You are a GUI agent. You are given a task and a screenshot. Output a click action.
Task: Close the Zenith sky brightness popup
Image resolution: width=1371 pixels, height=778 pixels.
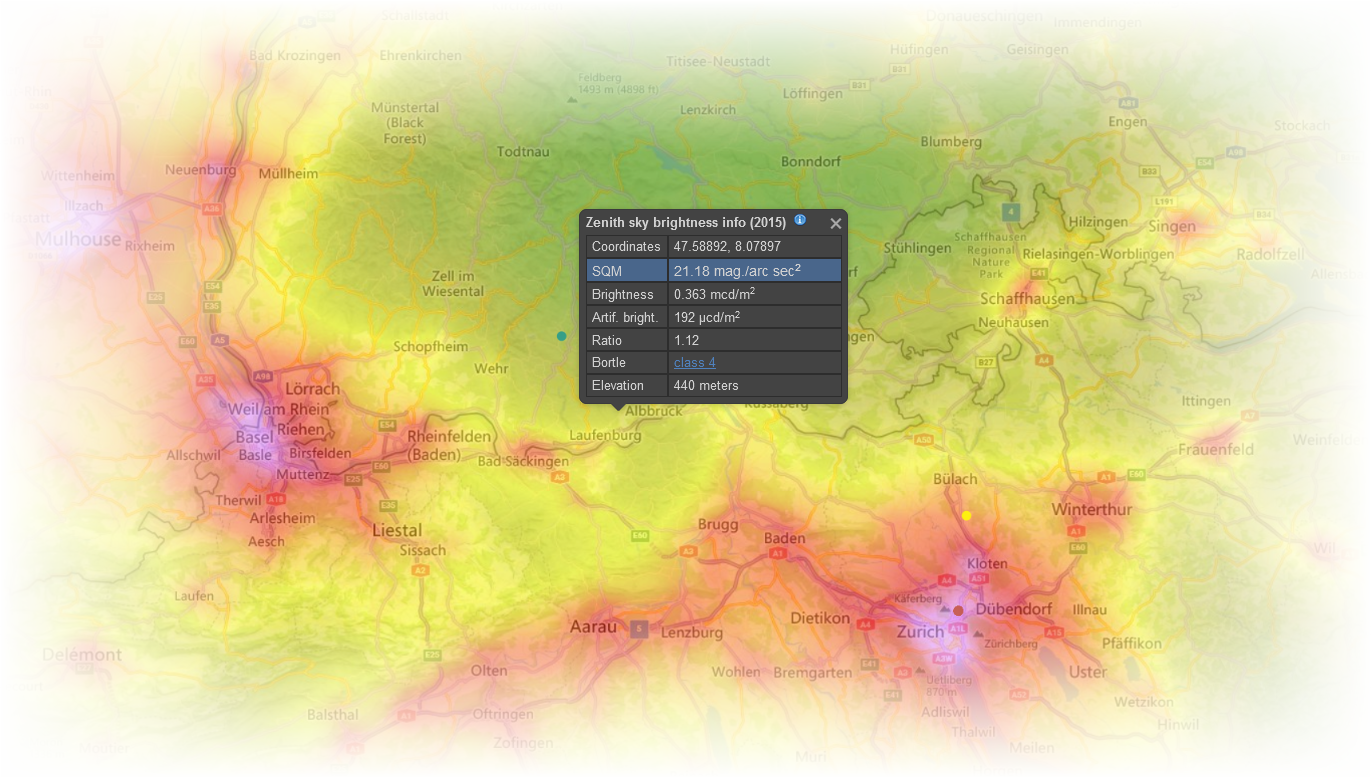point(836,224)
